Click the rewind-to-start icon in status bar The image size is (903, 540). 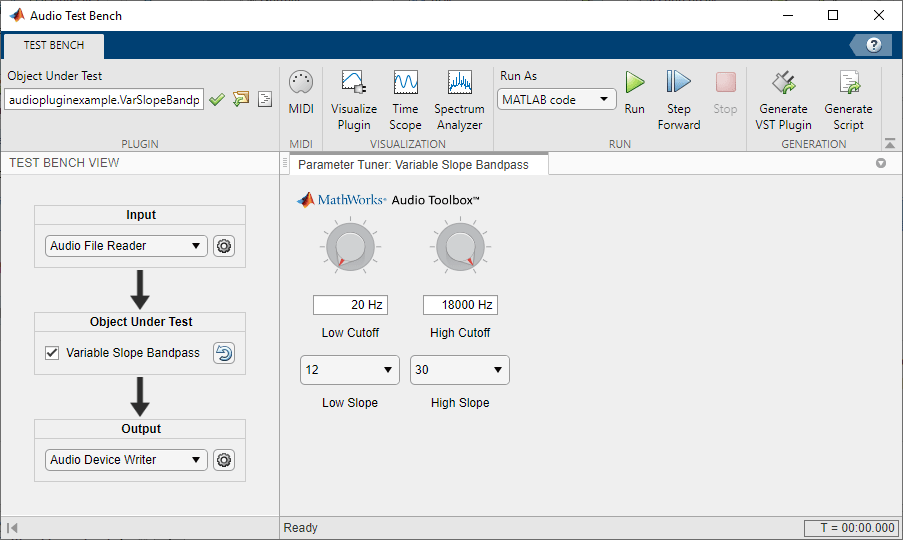(13, 528)
